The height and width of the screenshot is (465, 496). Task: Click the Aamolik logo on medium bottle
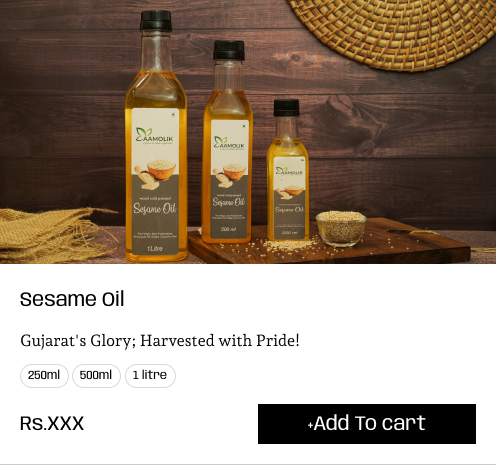pyautogui.click(x=229, y=143)
